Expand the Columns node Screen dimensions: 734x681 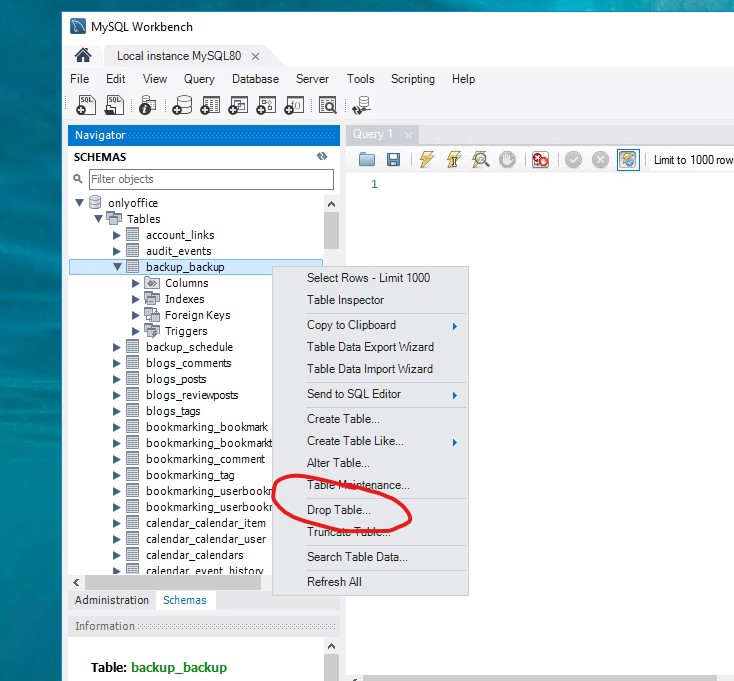click(136, 283)
